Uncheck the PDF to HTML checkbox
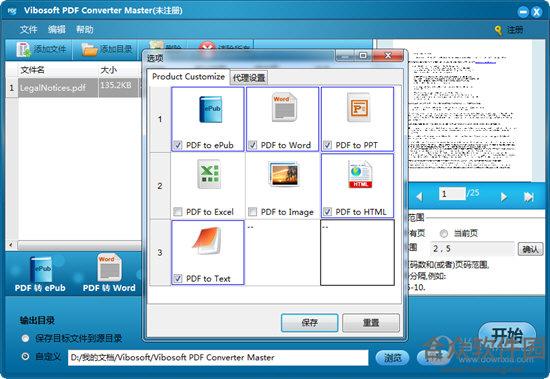The height and width of the screenshot is (379, 550). (327, 212)
